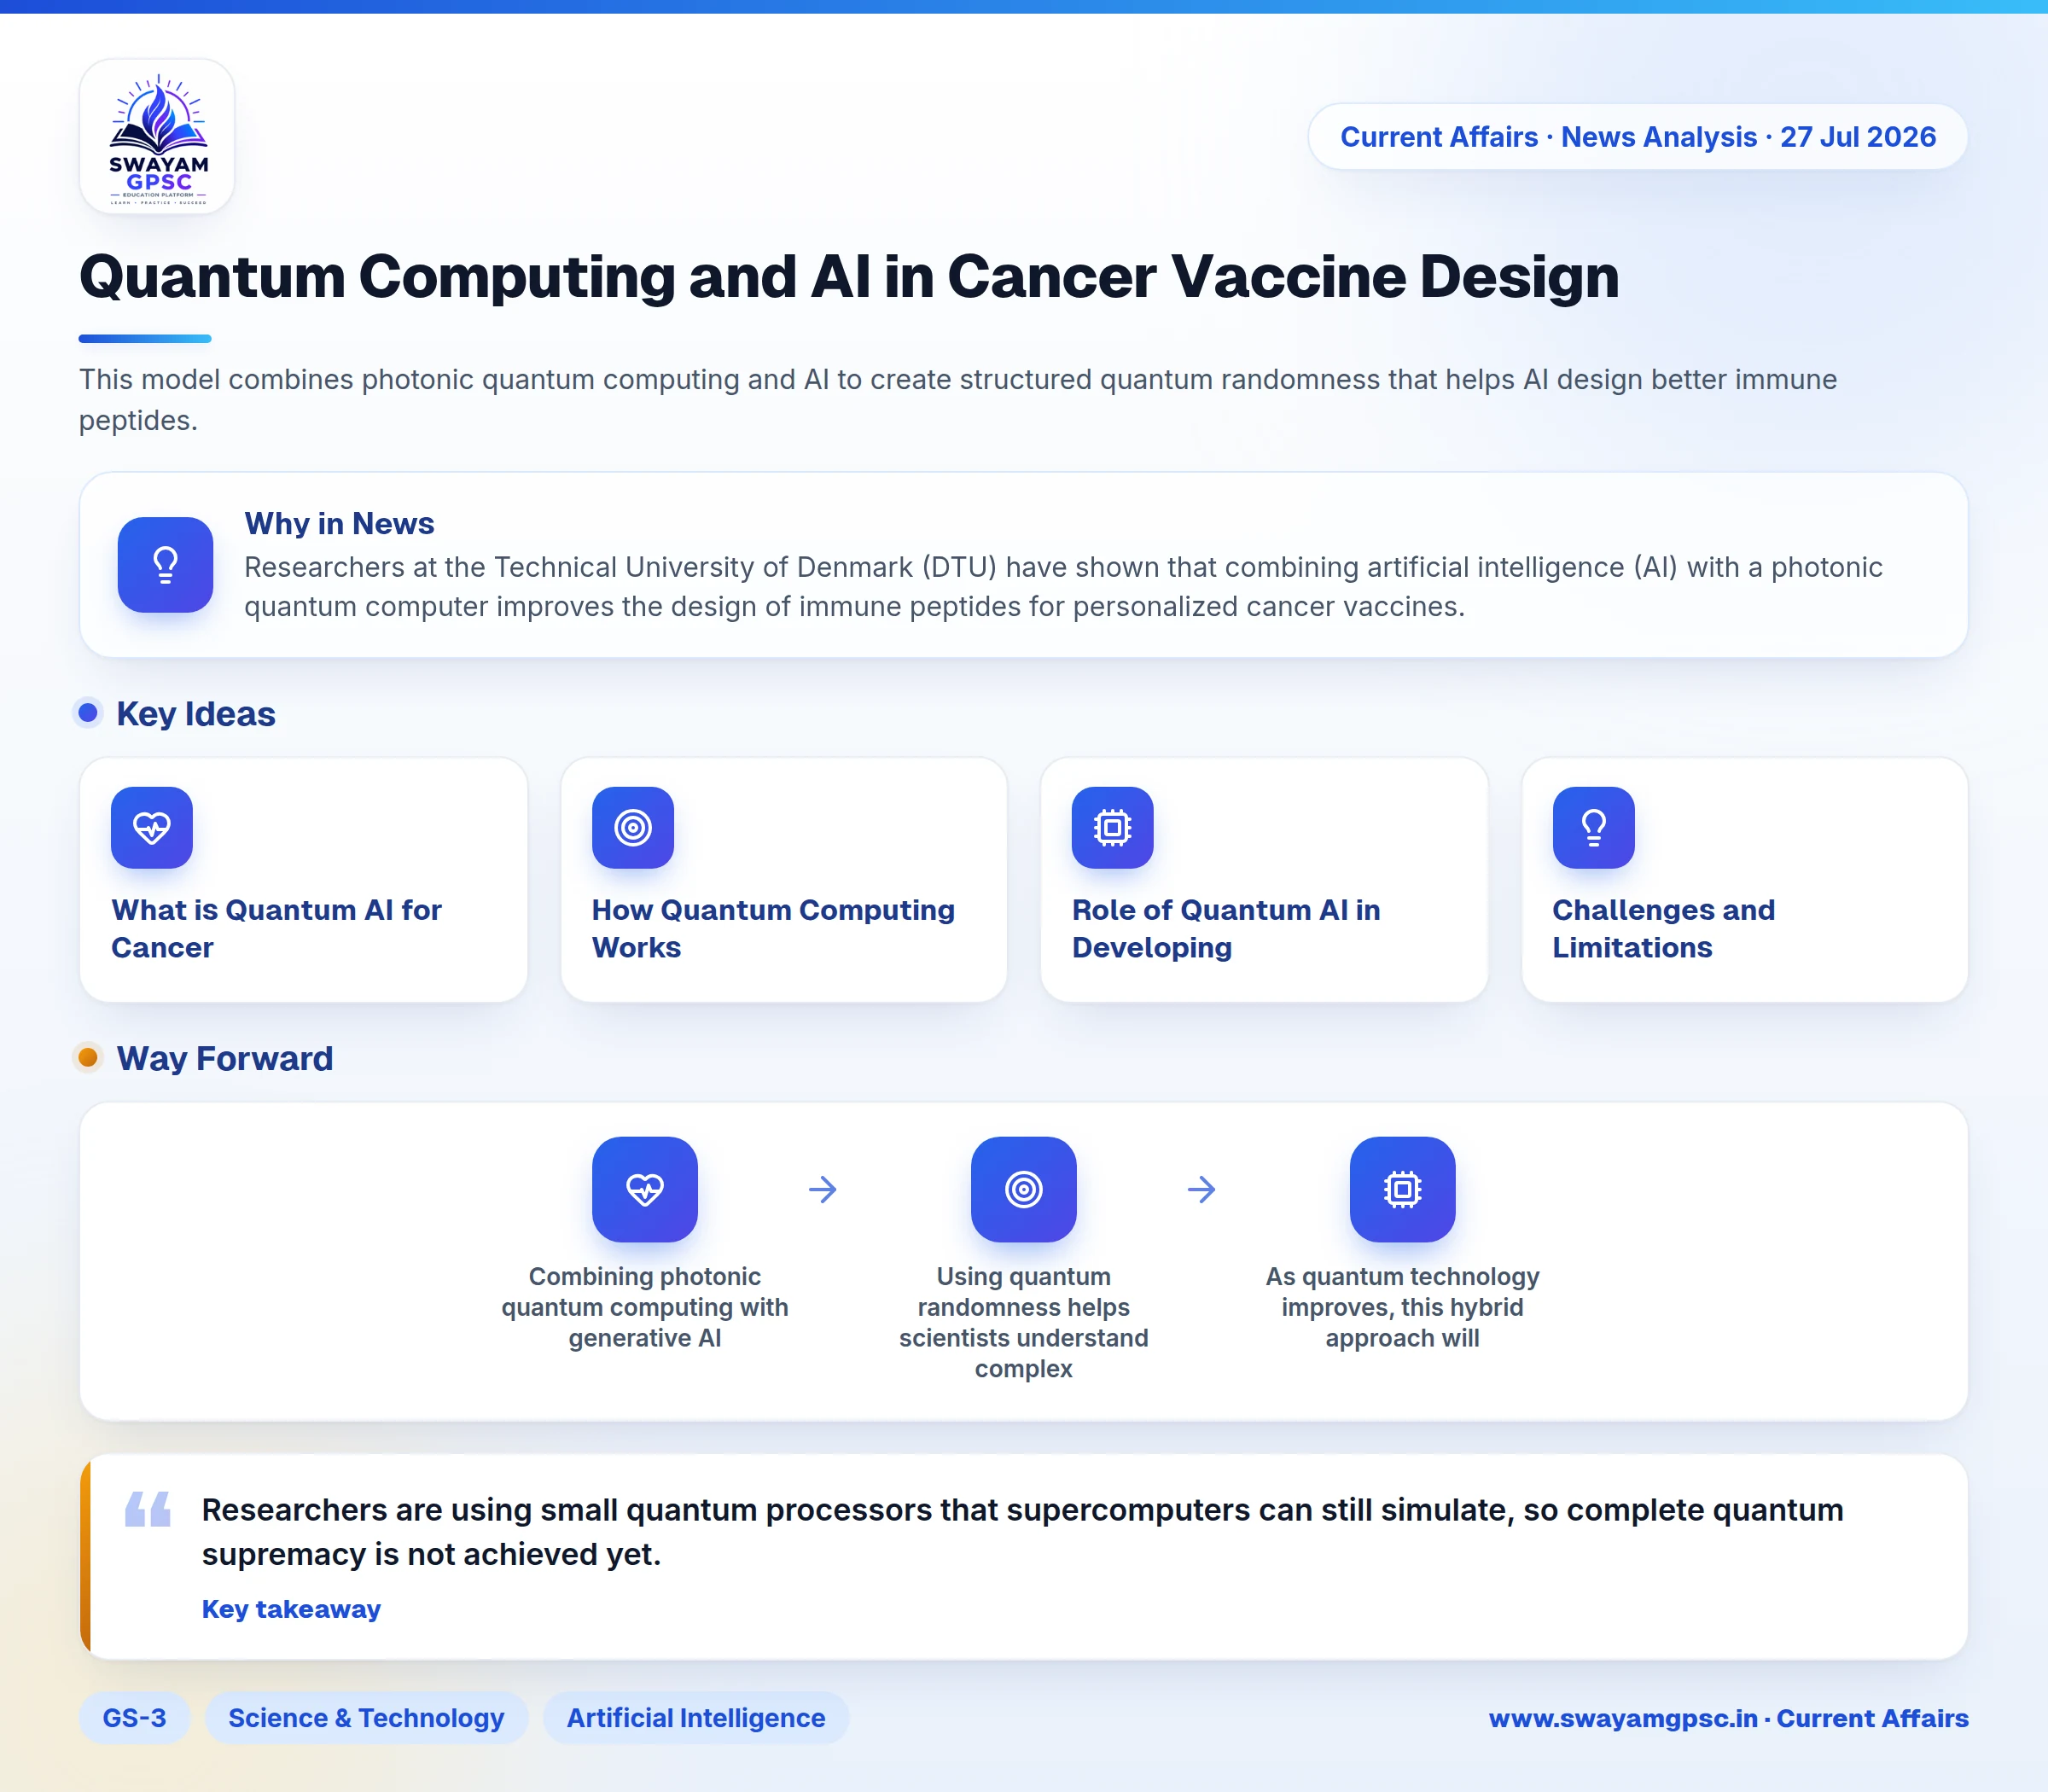2048x1792 pixels.
Task: Click the lightbulb icon in Challenges and Limitations card
Action: point(1594,828)
